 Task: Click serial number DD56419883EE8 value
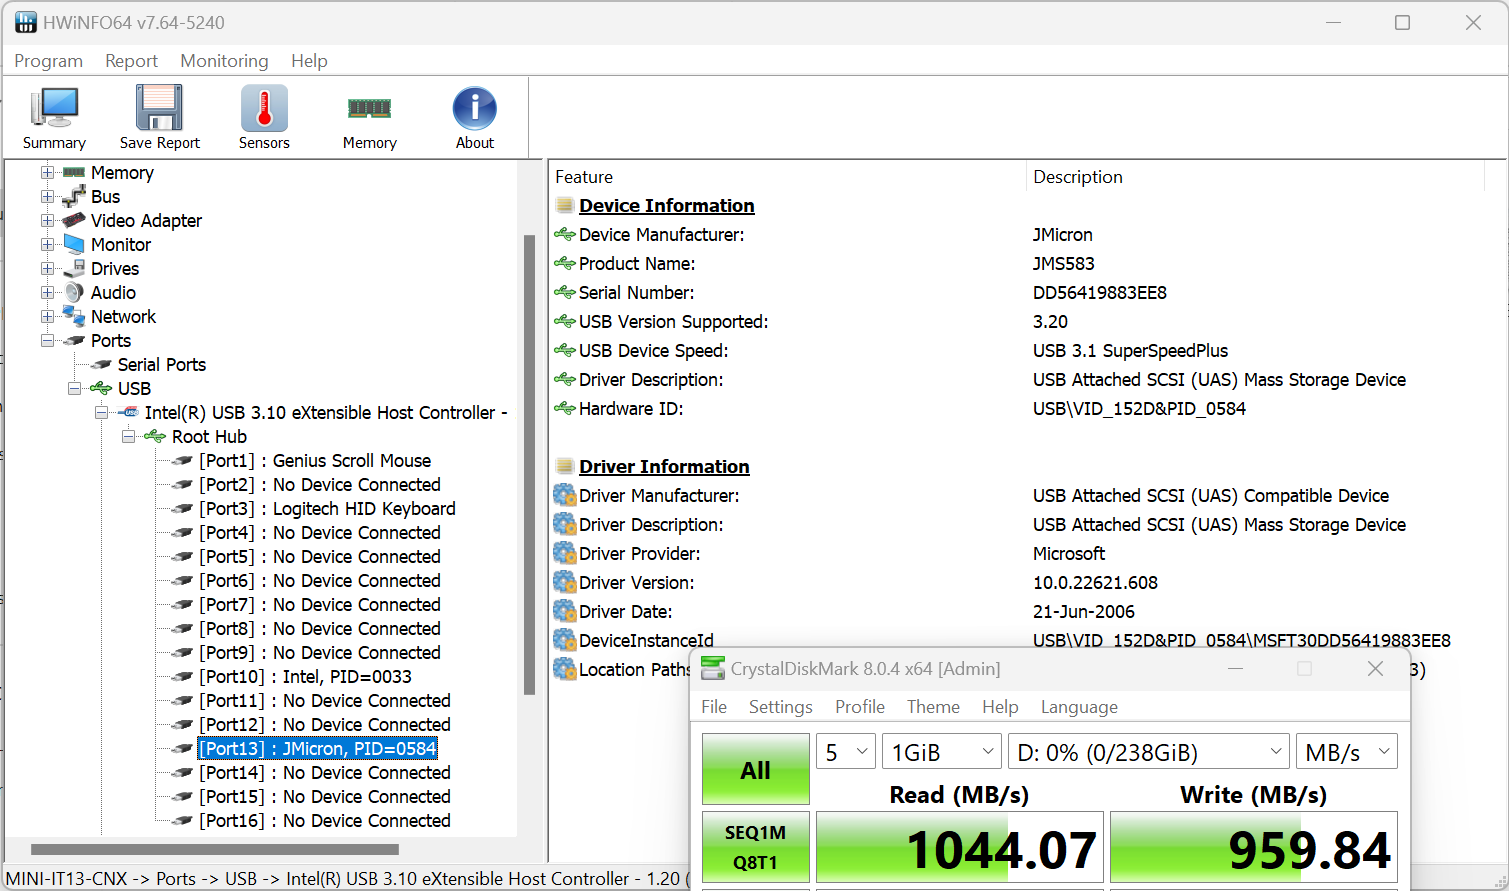coord(1100,293)
